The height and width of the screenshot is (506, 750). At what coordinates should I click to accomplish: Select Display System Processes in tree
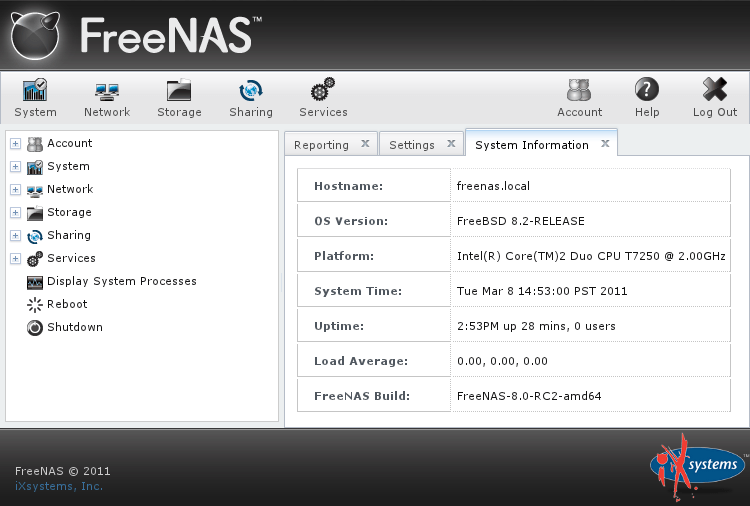(x=121, y=281)
